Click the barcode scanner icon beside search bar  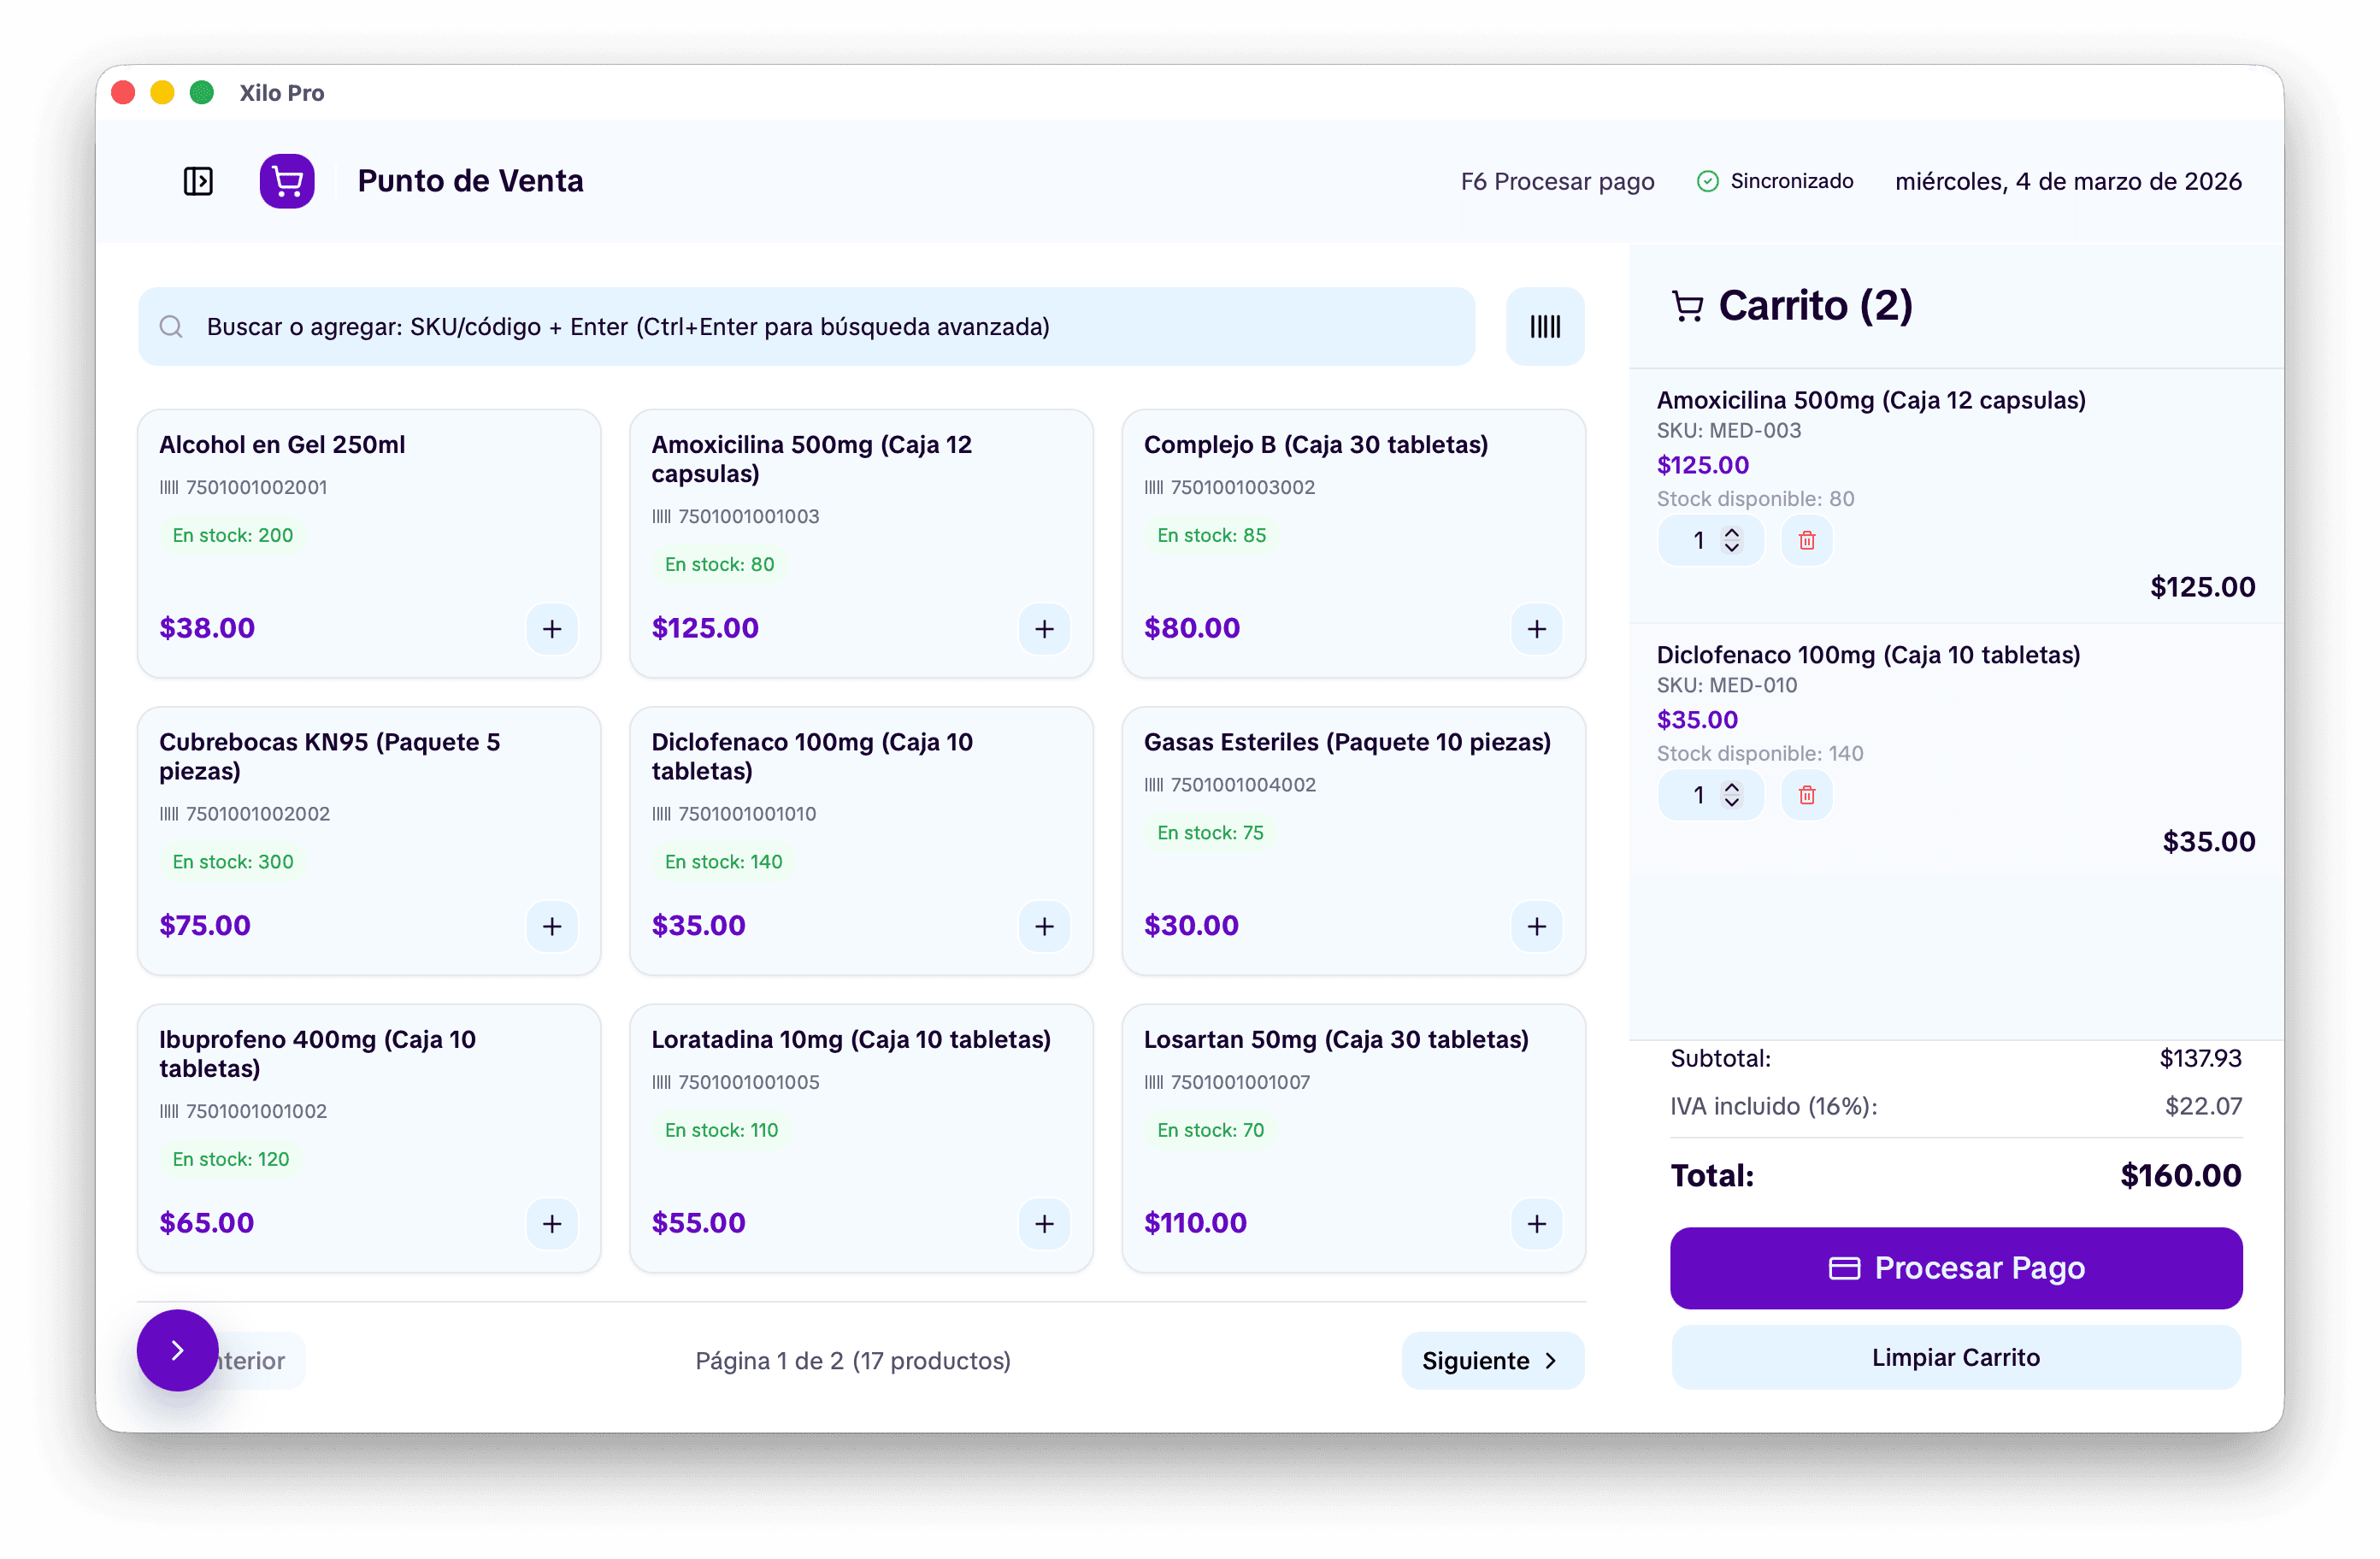point(1544,326)
